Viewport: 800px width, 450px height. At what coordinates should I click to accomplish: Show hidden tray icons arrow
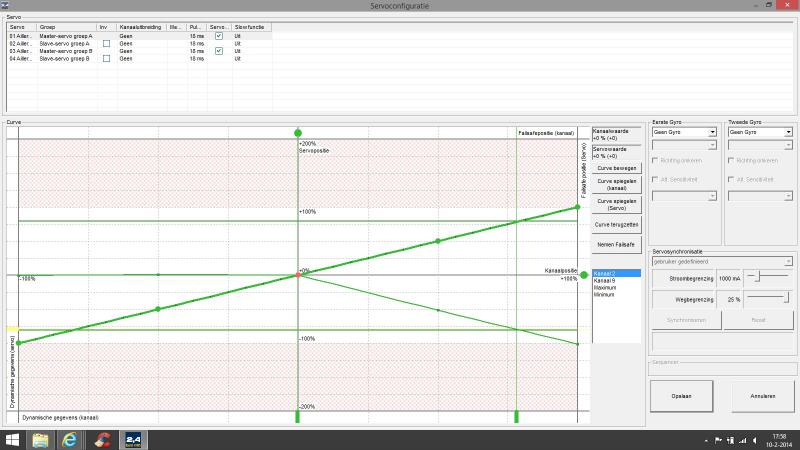click(x=706, y=441)
